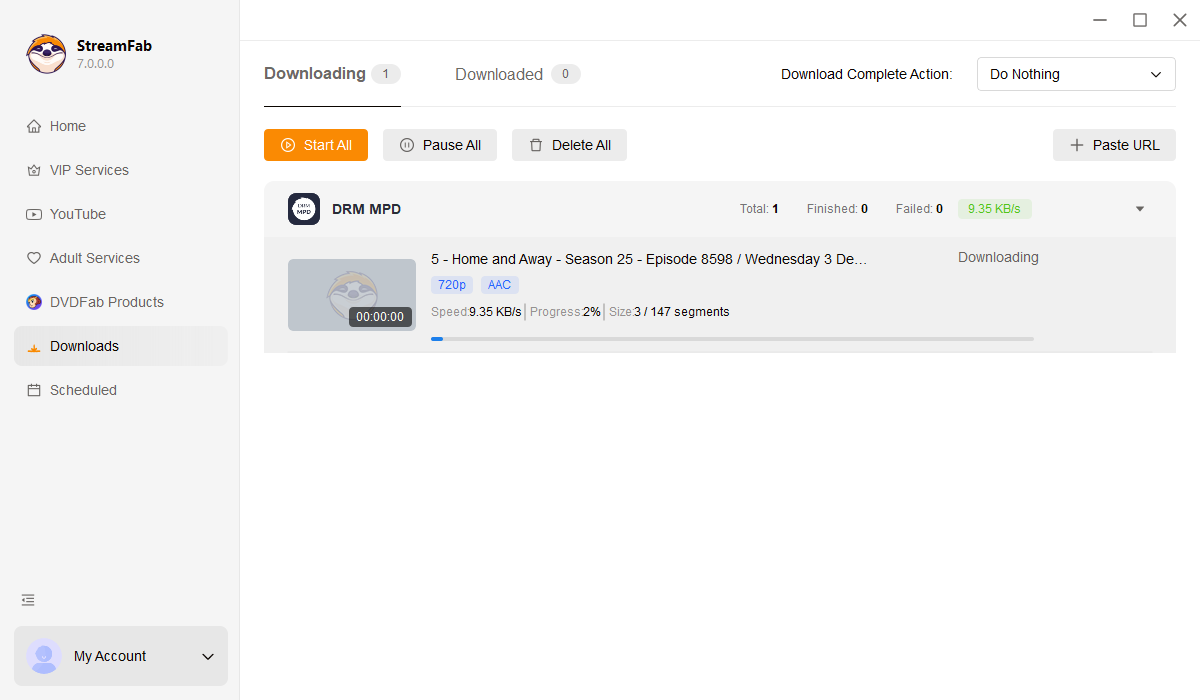Click the VIP Services crown icon
Image resolution: width=1200 pixels, height=700 pixels.
pyautogui.click(x=34, y=171)
